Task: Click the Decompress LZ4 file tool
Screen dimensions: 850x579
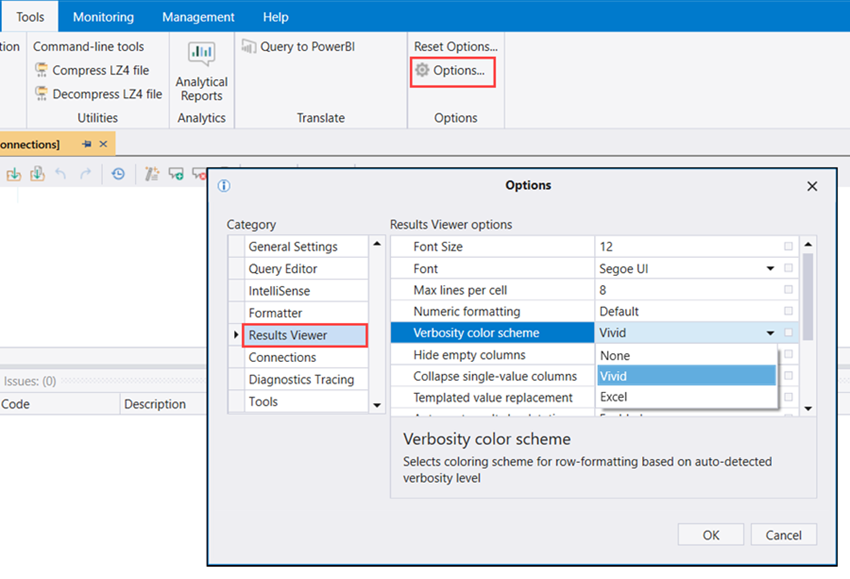Action: (x=98, y=95)
